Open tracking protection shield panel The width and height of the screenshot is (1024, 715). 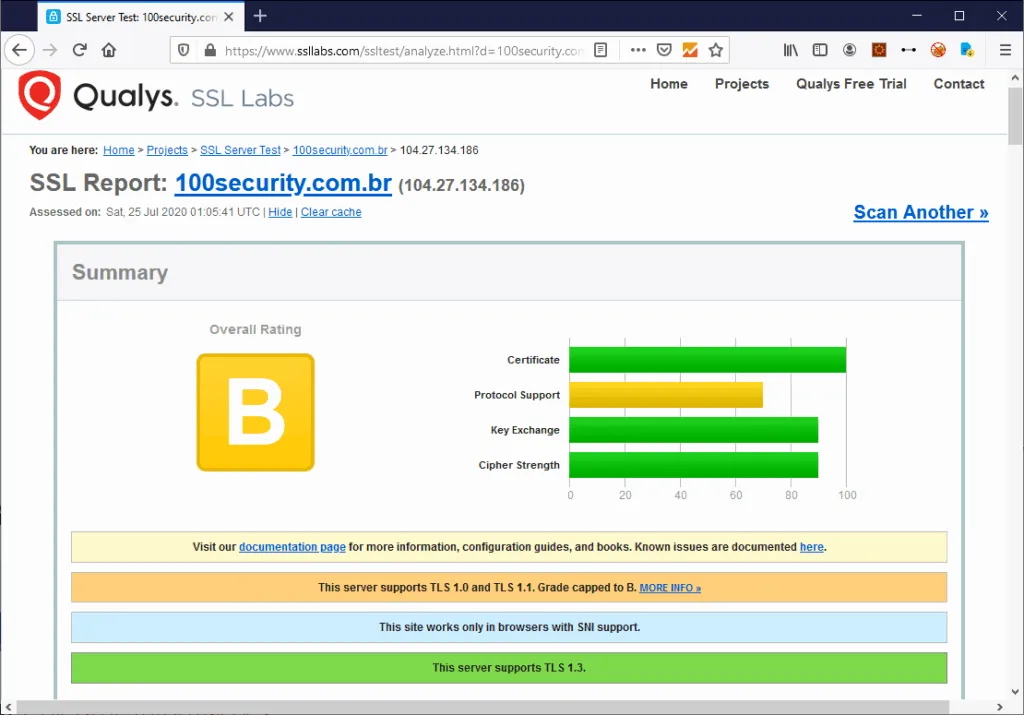184,50
